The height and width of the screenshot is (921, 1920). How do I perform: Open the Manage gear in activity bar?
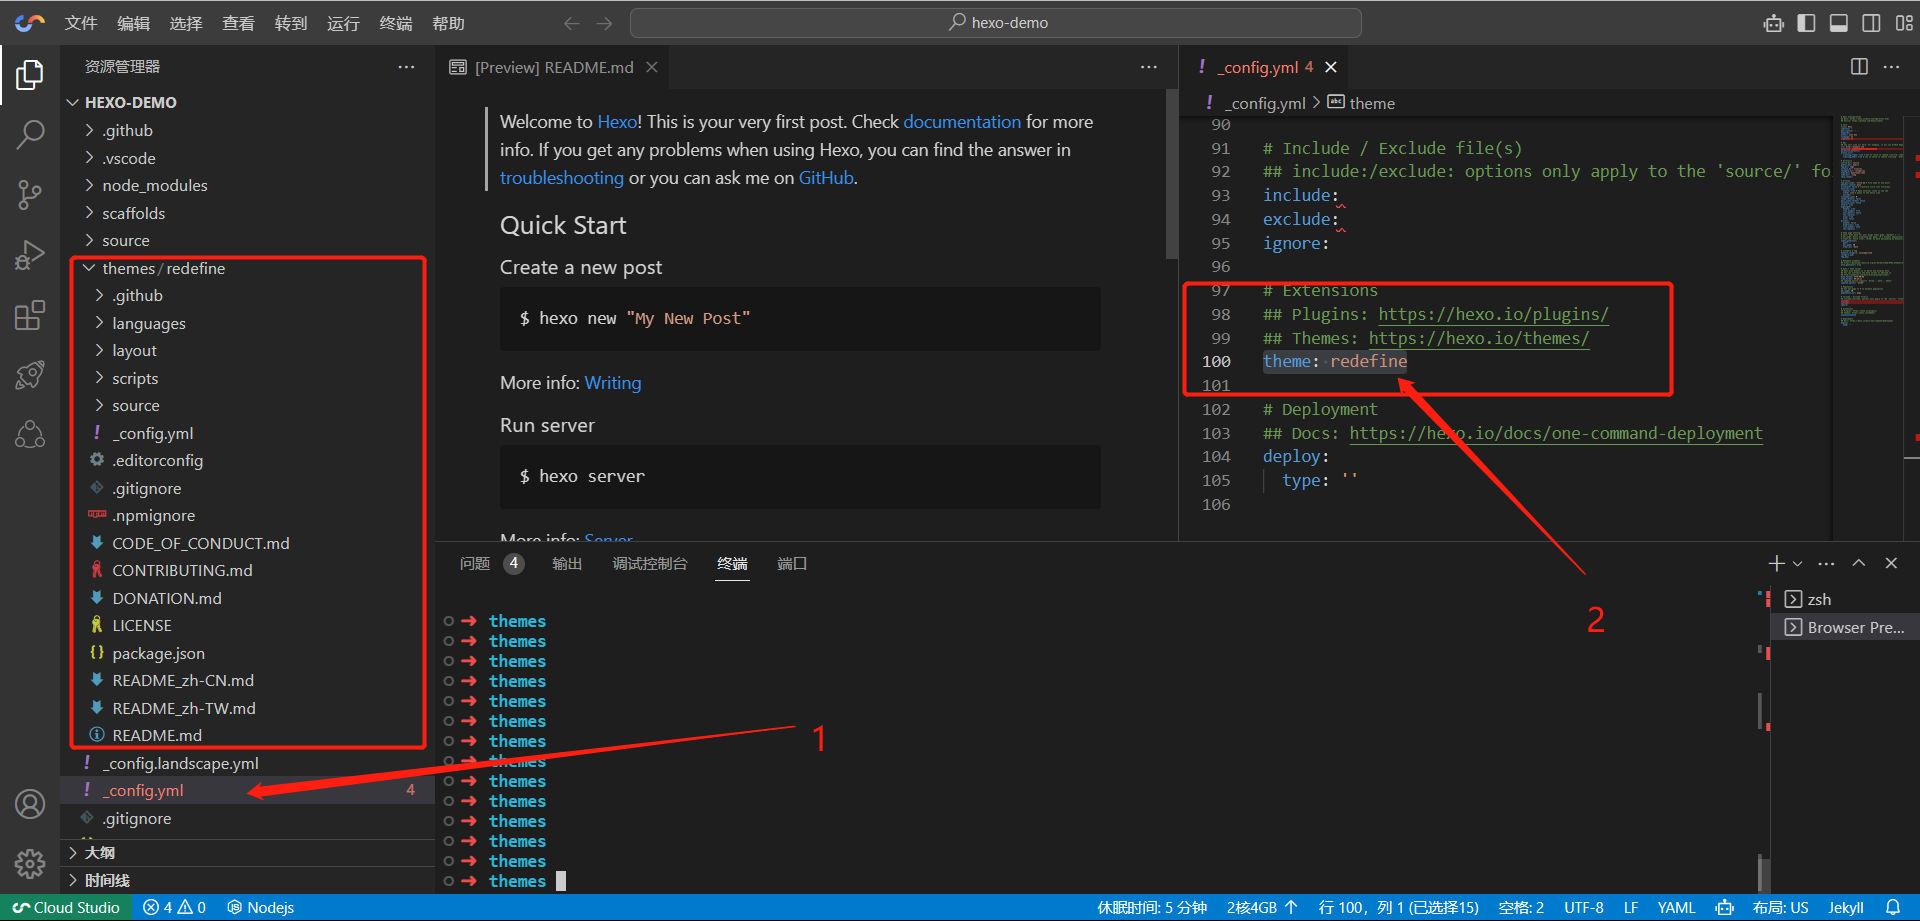point(30,863)
